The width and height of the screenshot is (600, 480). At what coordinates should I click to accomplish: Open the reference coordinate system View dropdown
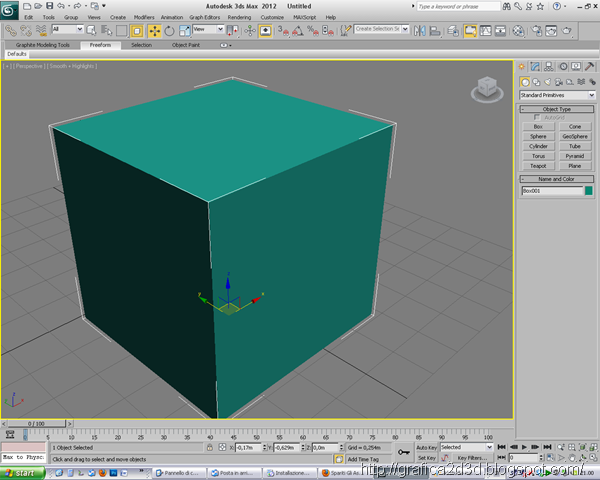(x=206, y=30)
